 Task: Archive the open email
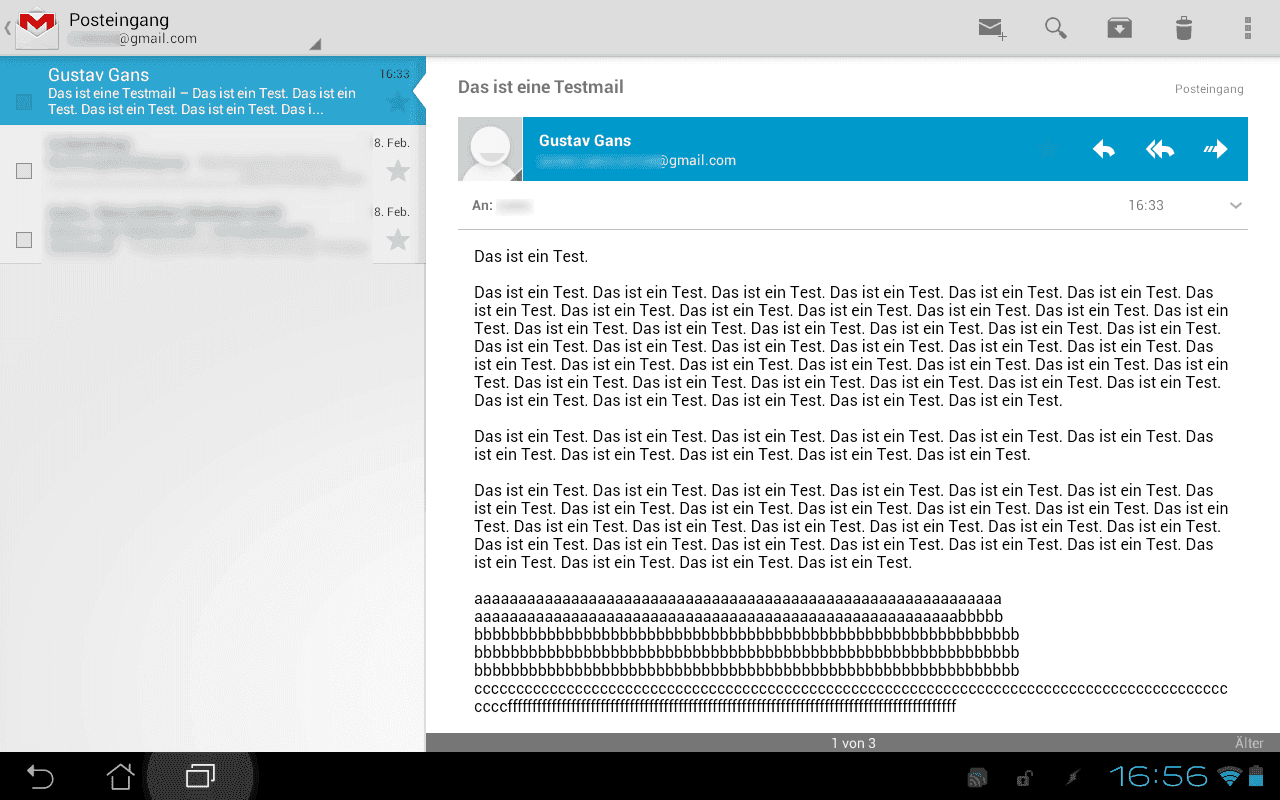(1119, 28)
